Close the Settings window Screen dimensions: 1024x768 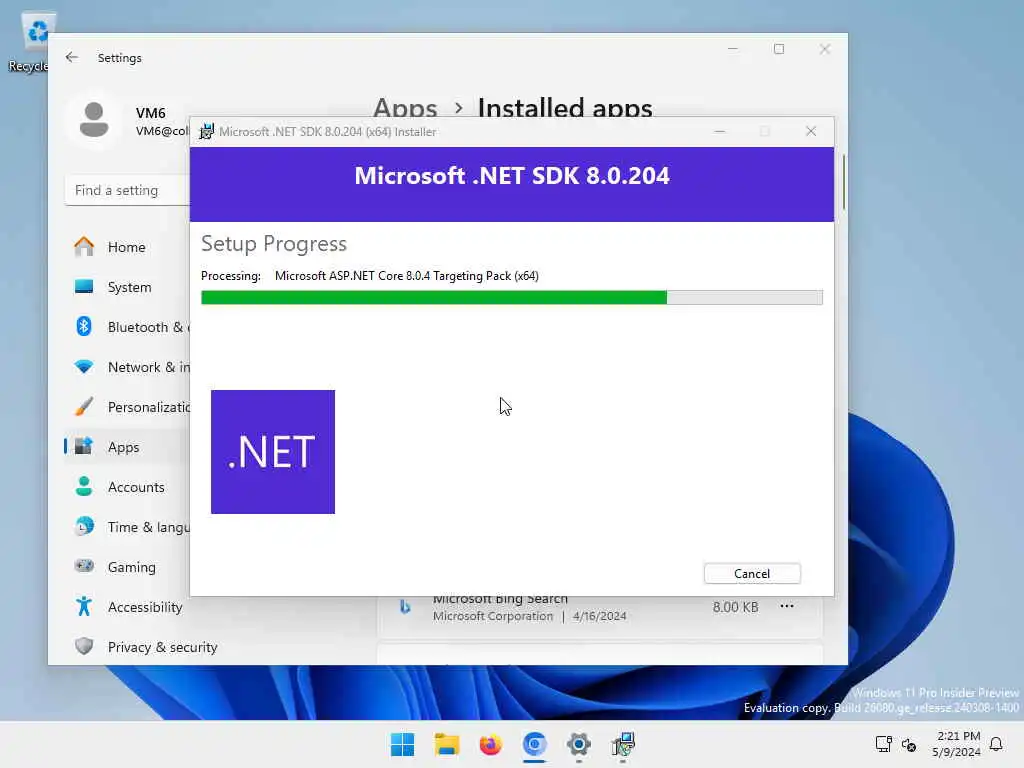coord(825,49)
